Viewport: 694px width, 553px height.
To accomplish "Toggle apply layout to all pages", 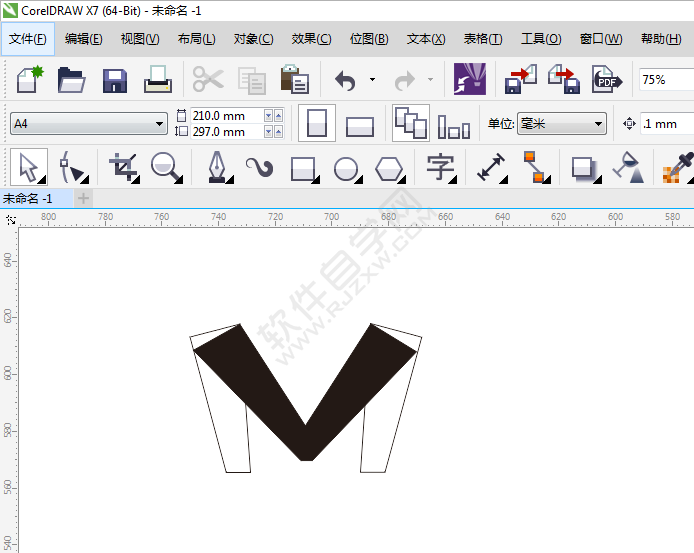I will tap(410, 123).
